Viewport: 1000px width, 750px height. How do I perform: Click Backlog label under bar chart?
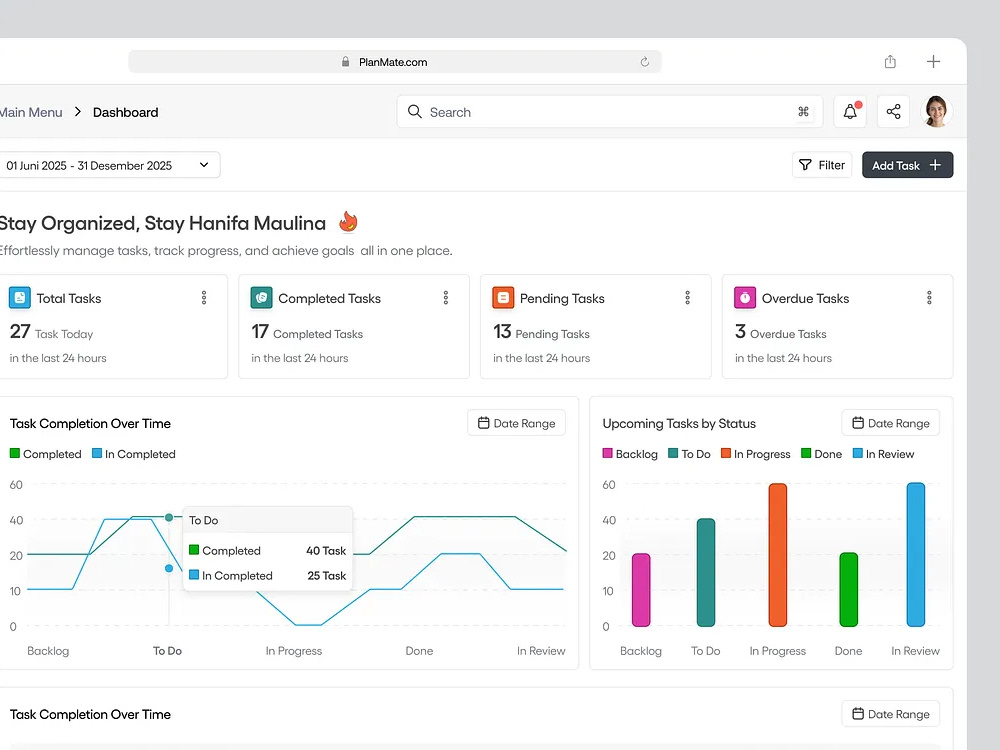click(x=641, y=651)
